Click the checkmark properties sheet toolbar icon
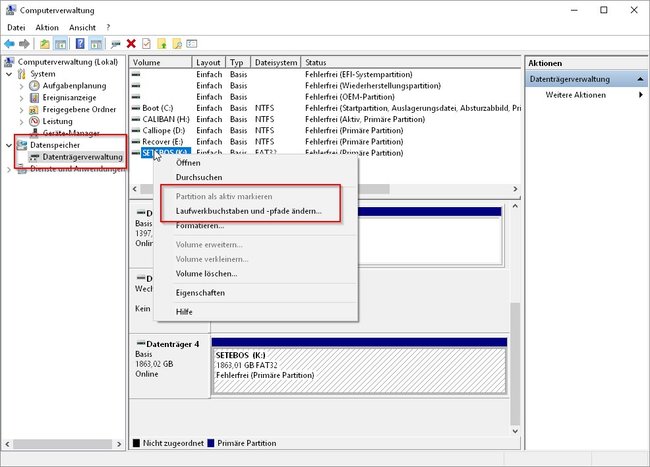Viewport: 650px width, 467px height. 146,44
